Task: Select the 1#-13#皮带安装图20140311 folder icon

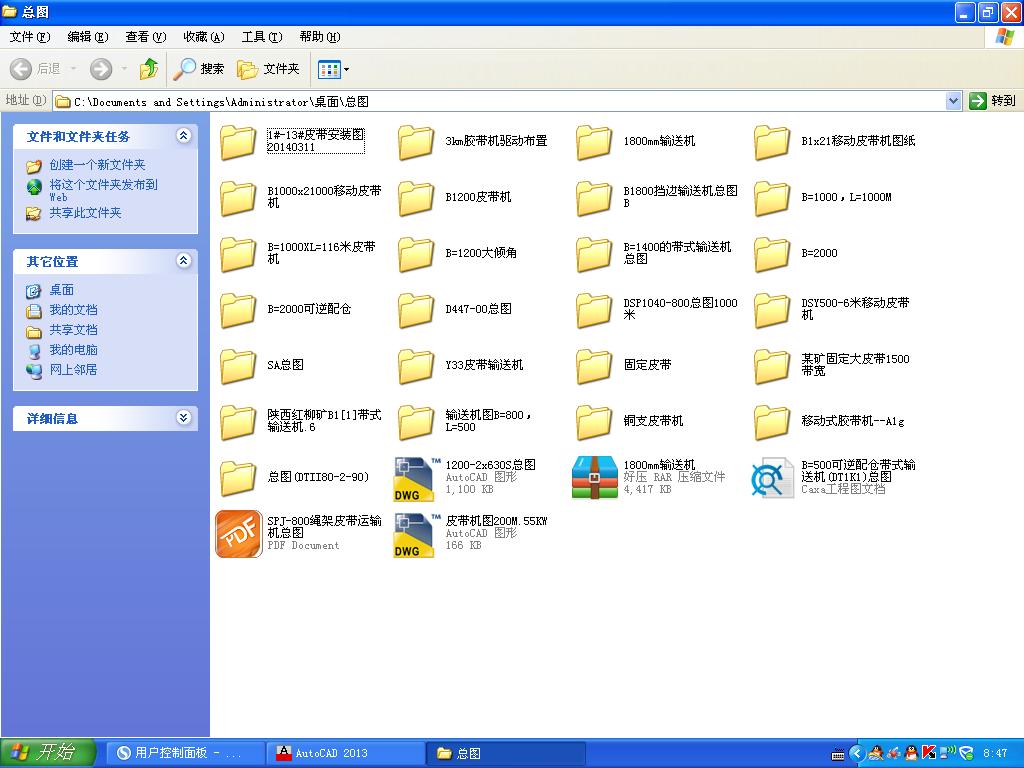Action: (x=238, y=142)
